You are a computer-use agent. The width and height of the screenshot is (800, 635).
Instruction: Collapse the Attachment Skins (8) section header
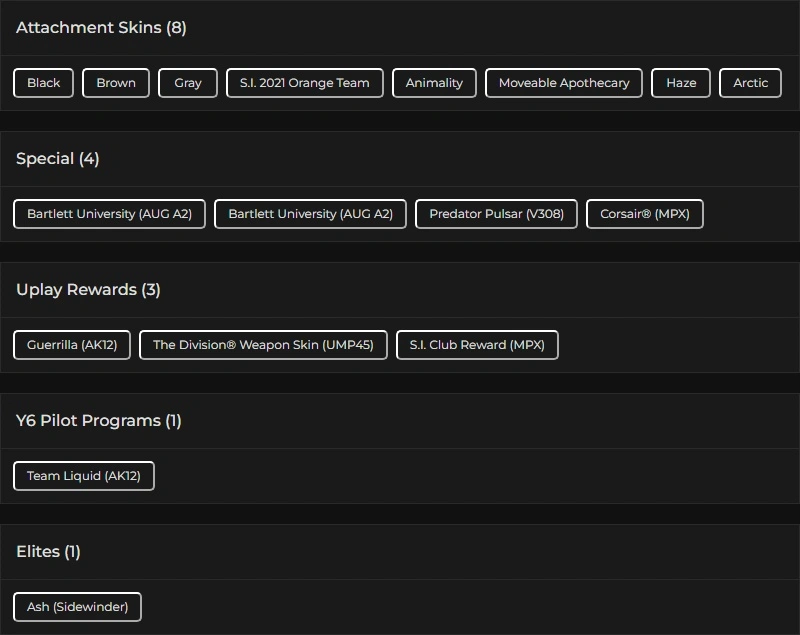click(x=101, y=28)
